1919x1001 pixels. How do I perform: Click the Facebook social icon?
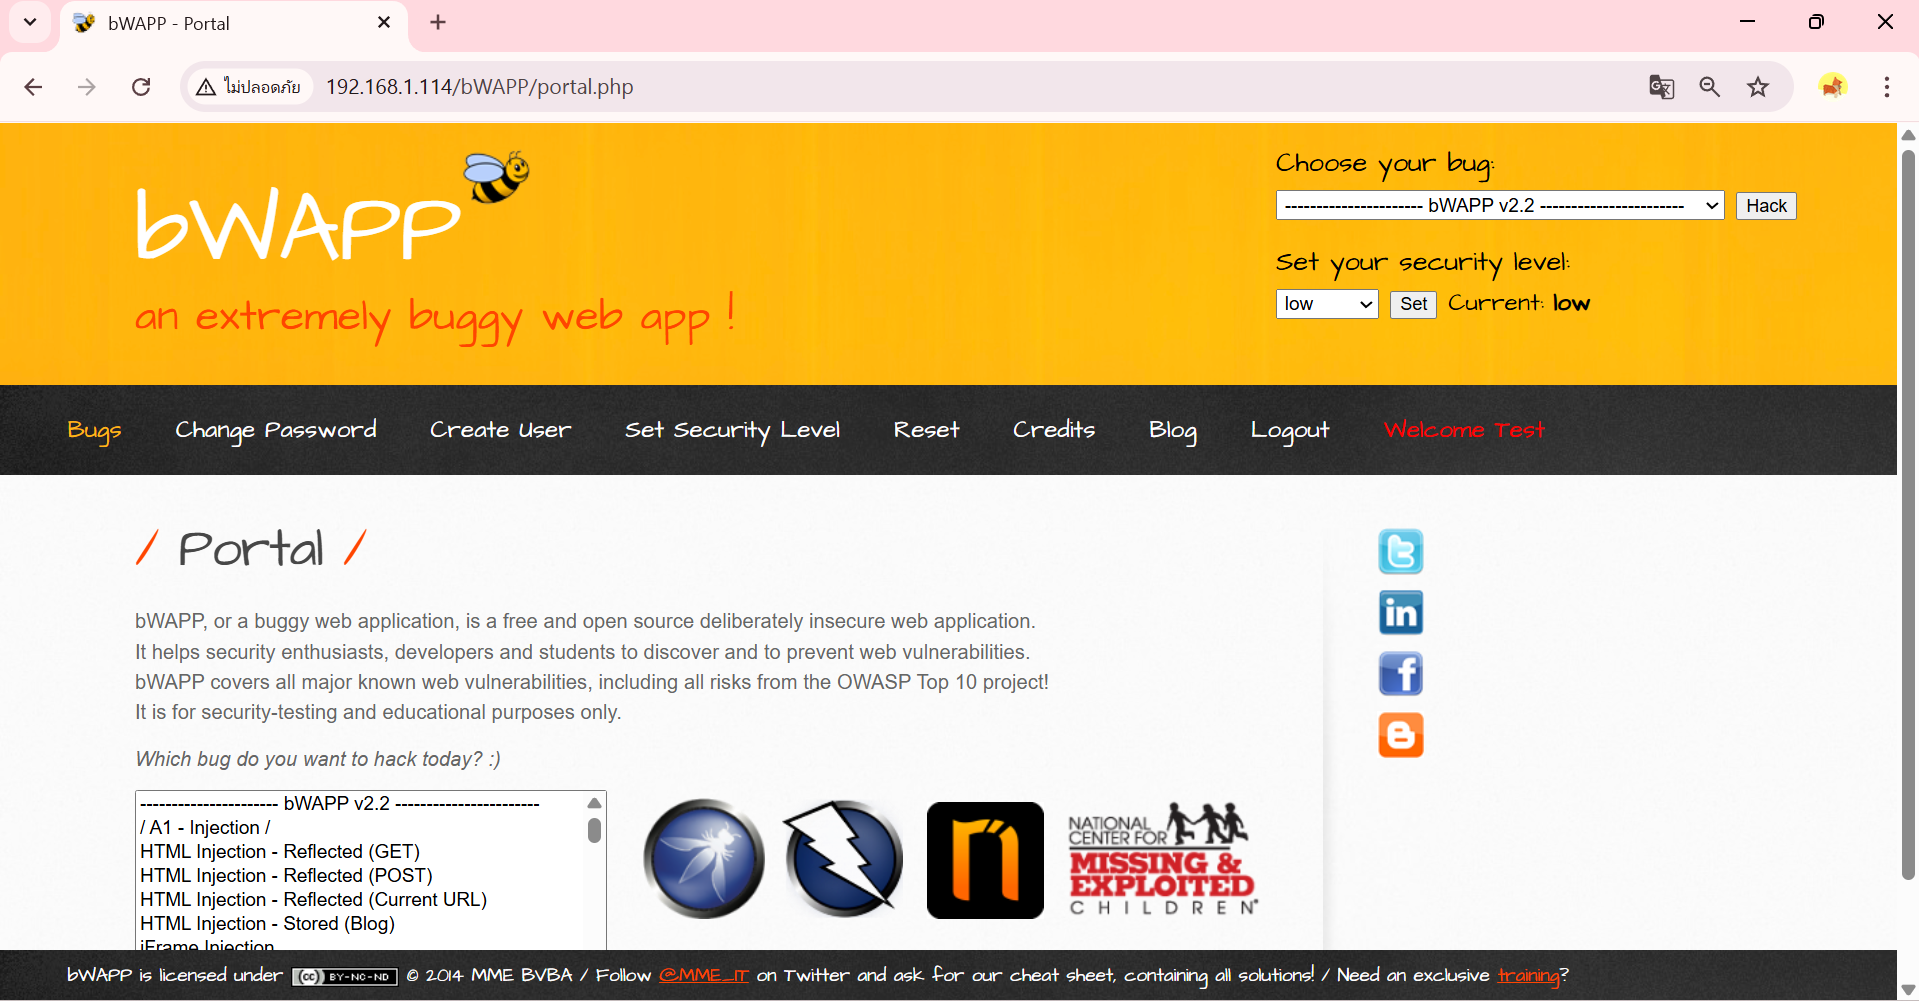1400,674
